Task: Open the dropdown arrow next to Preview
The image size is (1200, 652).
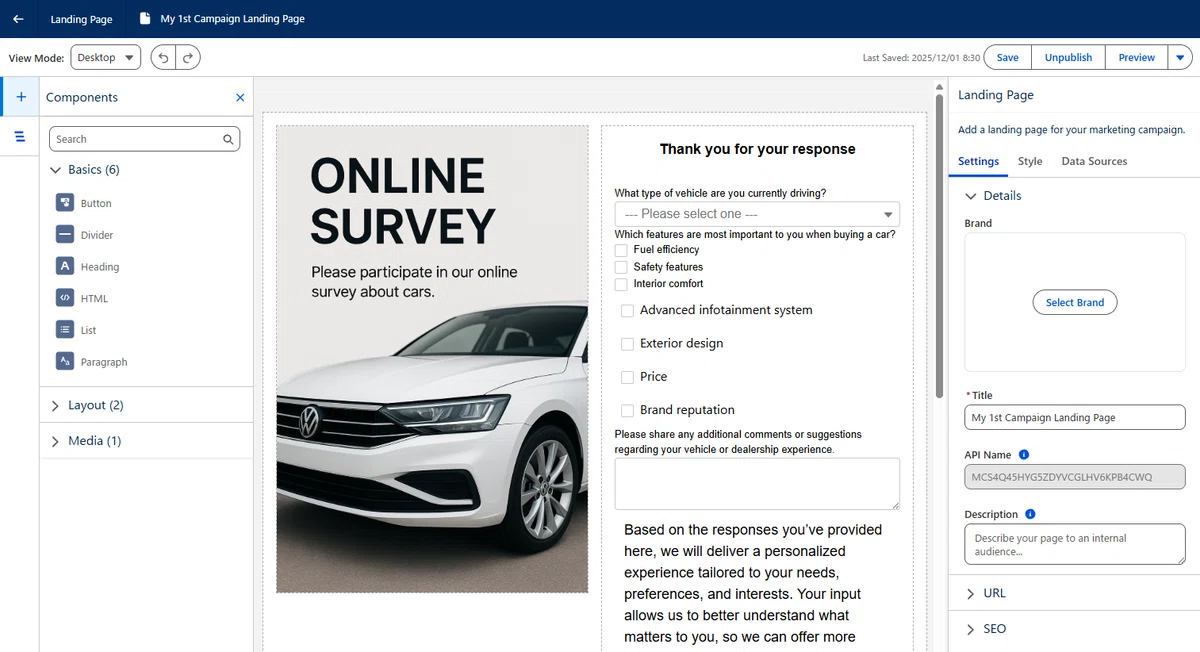Action: pos(1180,58)
